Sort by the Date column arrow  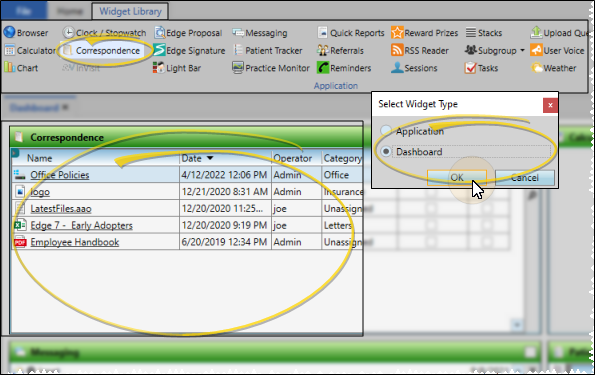(x=210, y=158)
